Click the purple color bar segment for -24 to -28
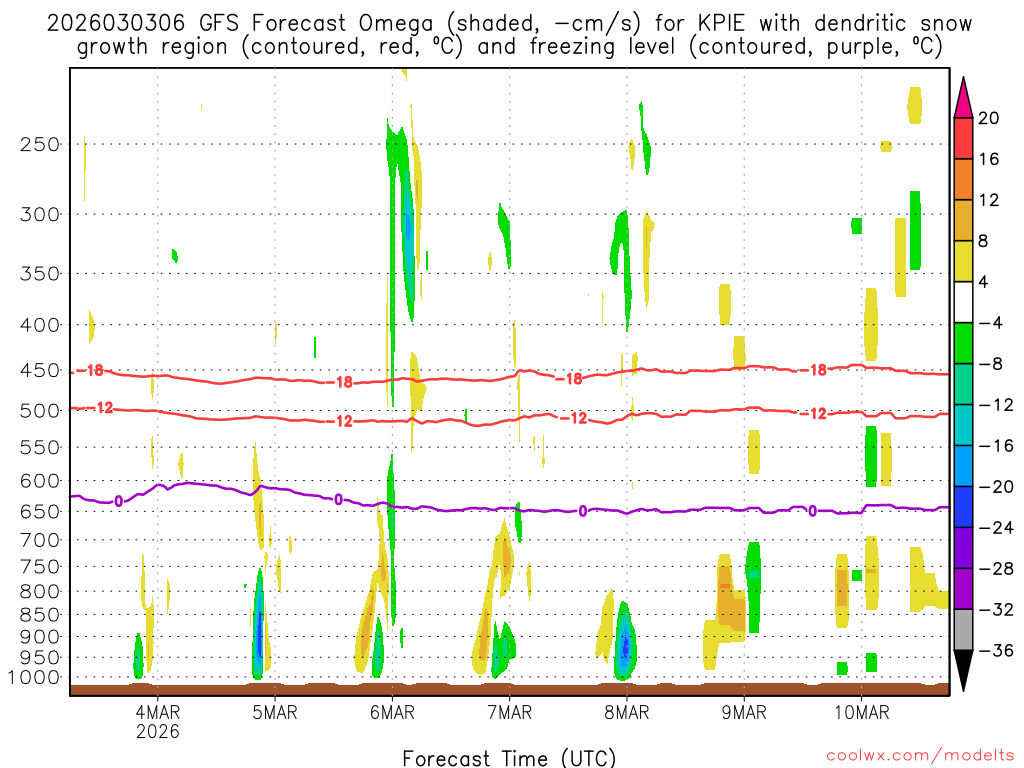 pyautogui.click(x=963, y=548)
